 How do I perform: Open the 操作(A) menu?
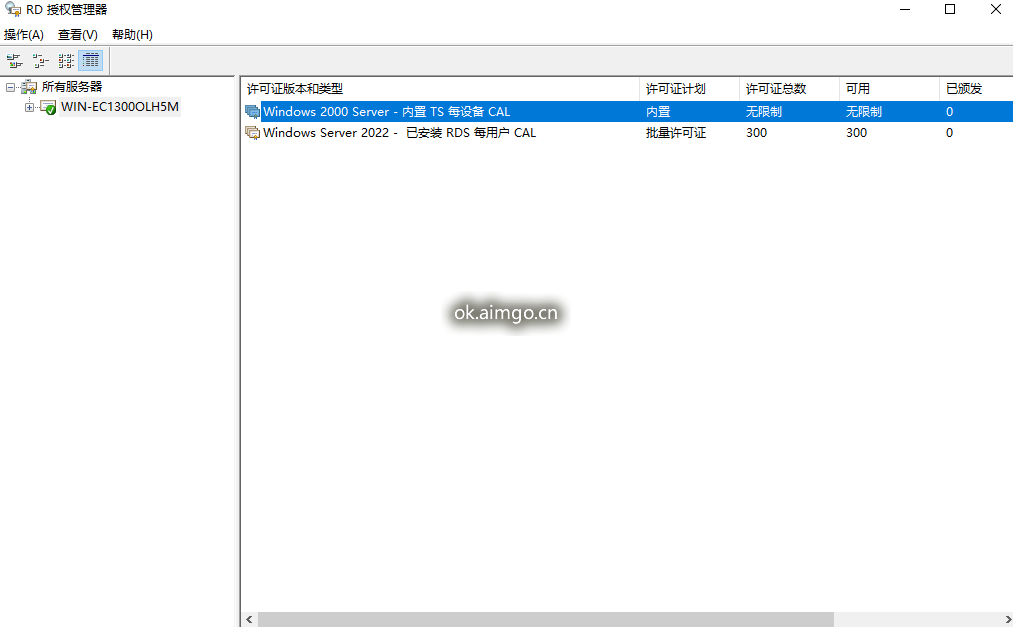pos(24,35)
